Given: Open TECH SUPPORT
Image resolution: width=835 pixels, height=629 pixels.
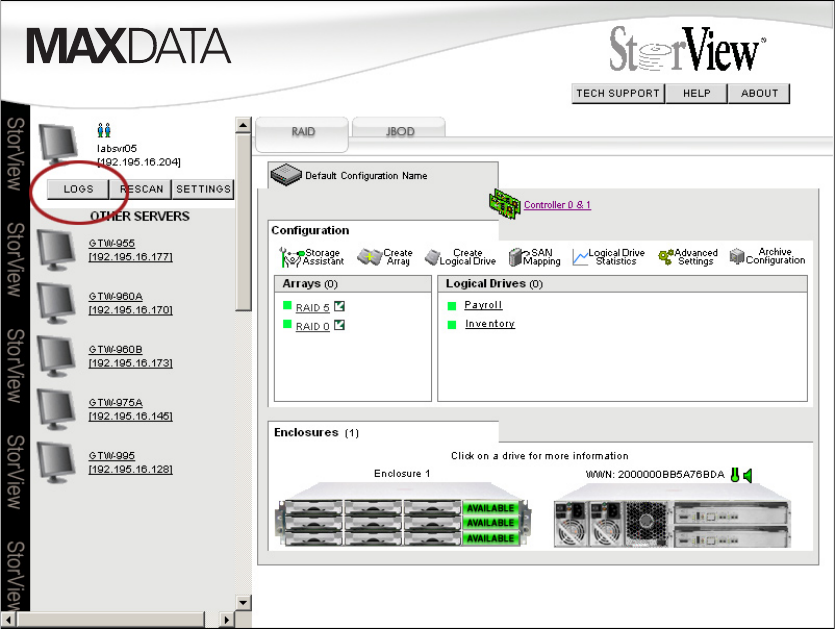Looking at the screenshot, I should click(618, 93).
